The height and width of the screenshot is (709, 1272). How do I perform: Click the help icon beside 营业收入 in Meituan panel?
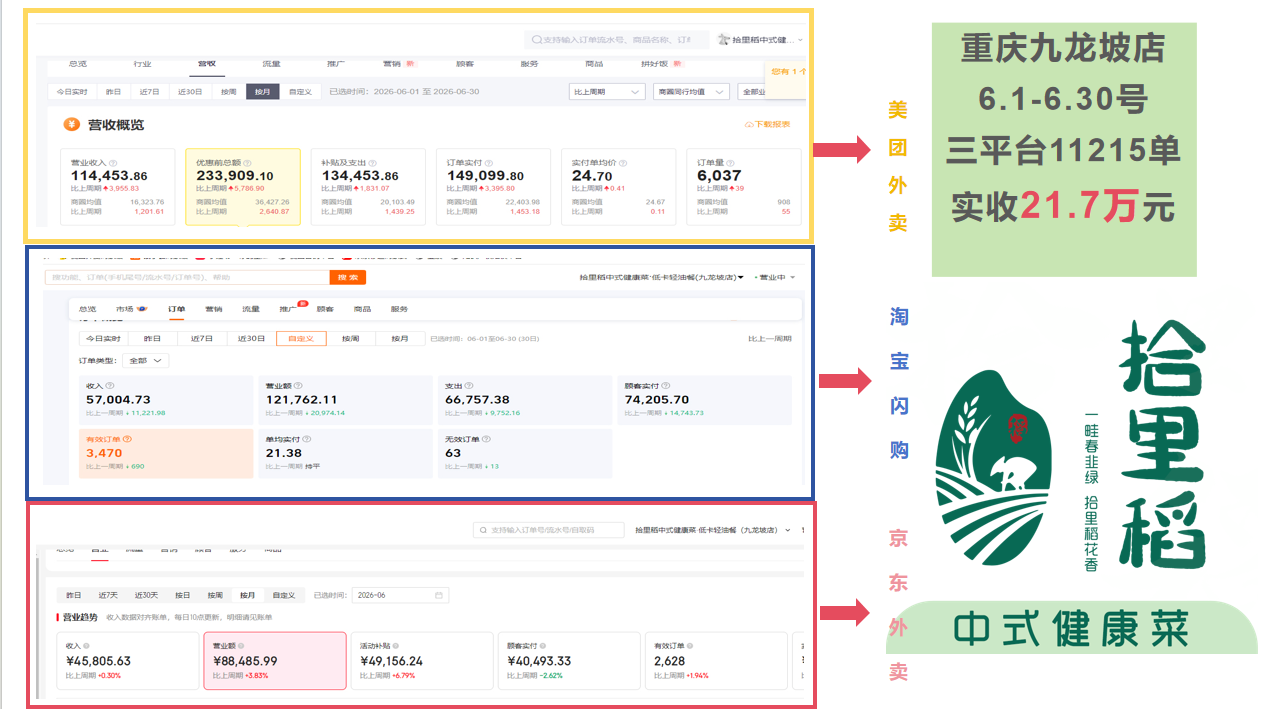[113, 163]
